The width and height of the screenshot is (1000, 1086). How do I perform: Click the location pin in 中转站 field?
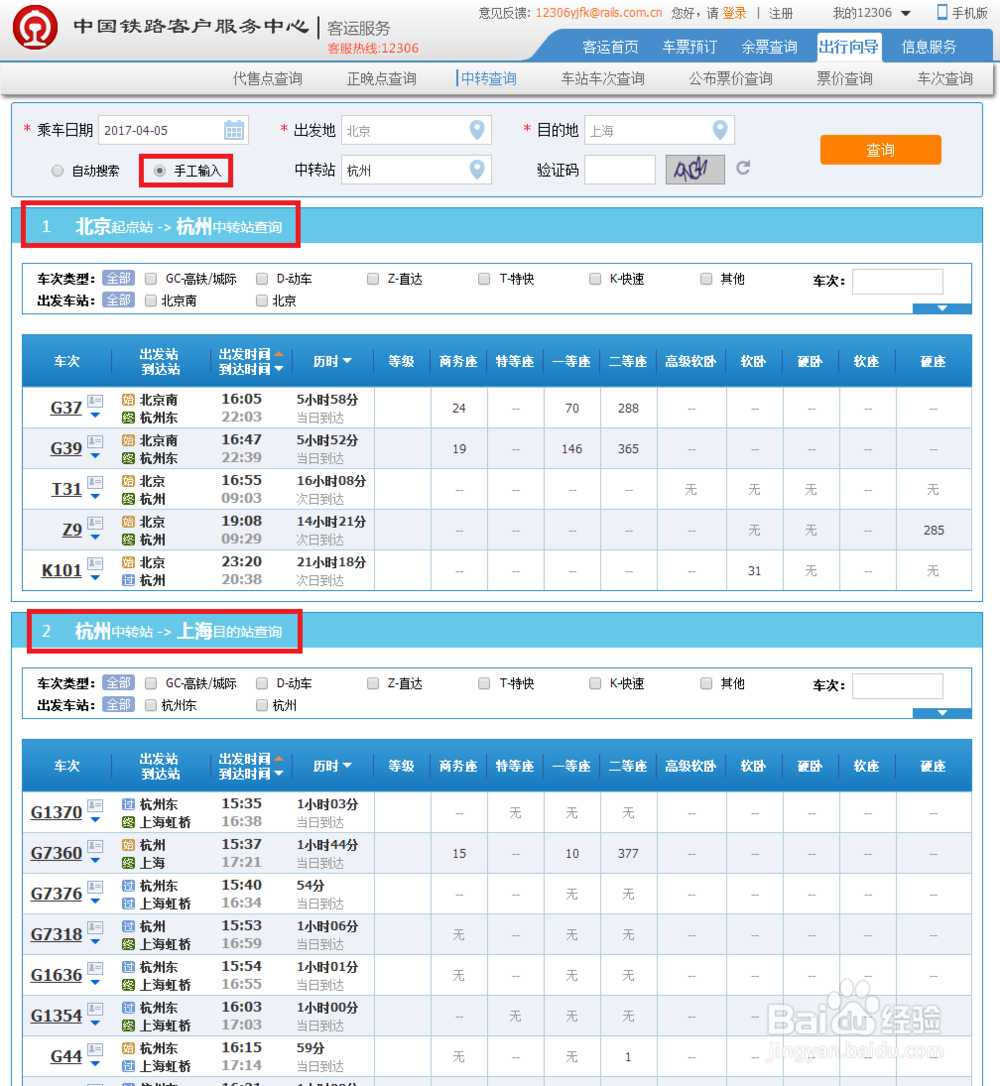tap(478, 170)
